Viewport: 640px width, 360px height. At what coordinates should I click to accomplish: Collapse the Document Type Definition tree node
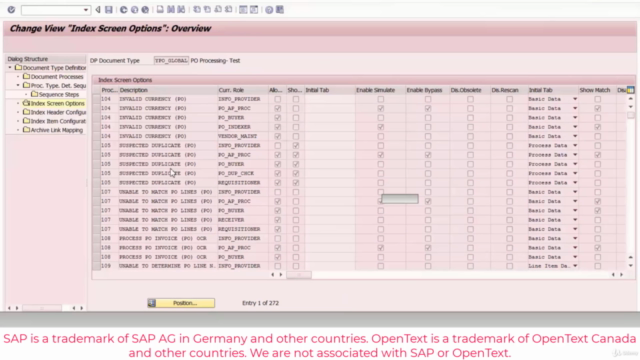[x=10, y=67]
